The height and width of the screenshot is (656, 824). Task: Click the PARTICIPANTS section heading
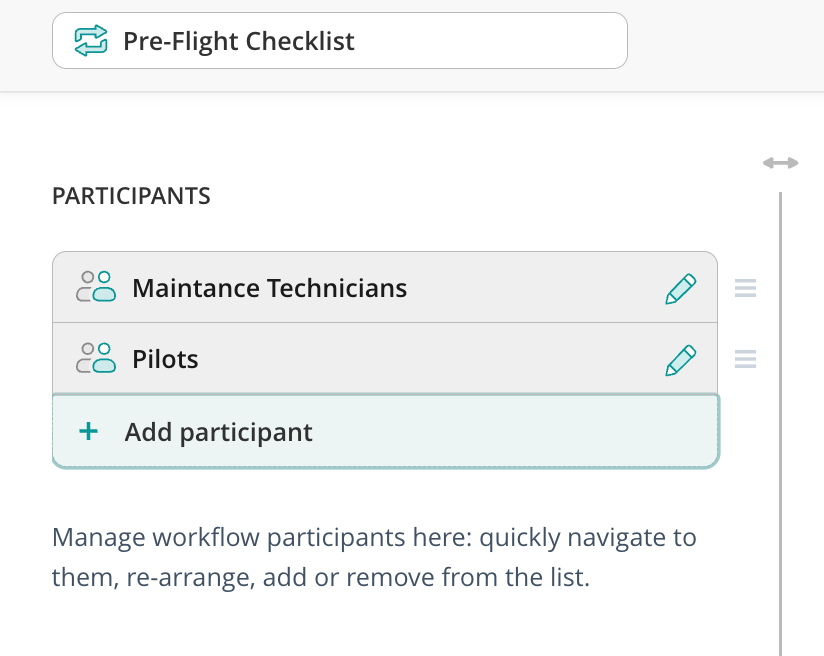(131, 196)
